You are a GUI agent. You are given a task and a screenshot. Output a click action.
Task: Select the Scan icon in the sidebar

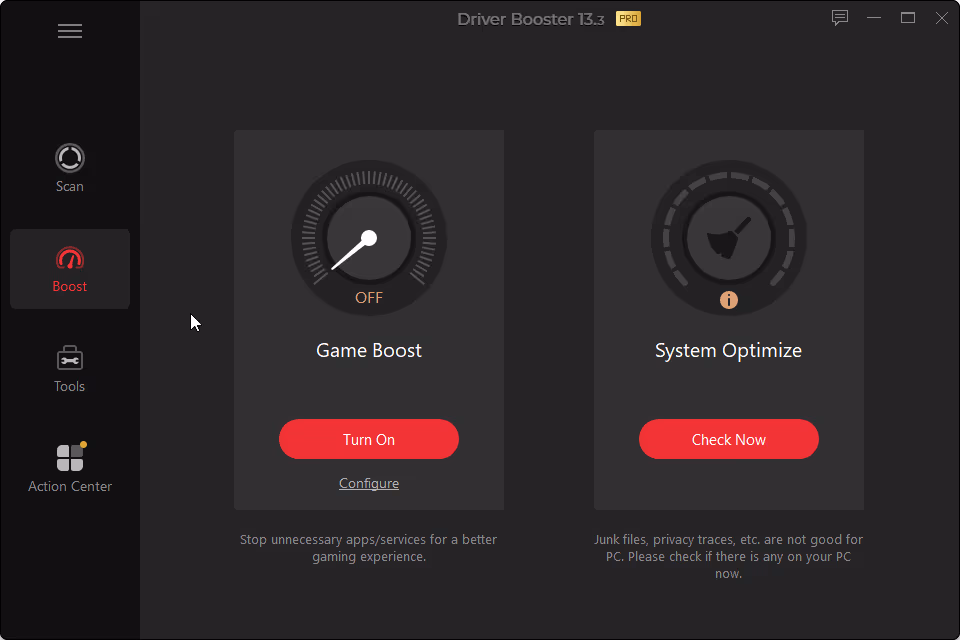pyautogui.click(x=70, y=158)
